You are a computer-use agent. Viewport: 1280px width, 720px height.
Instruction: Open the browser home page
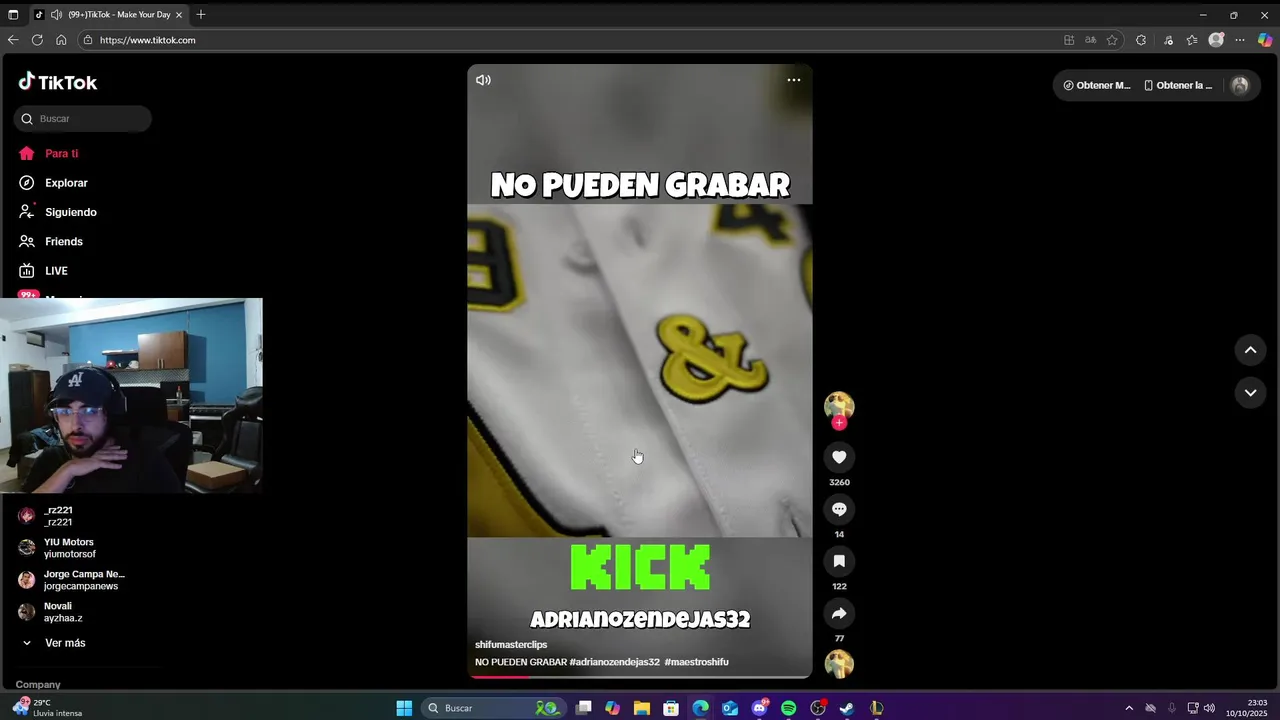pos(61,40)
